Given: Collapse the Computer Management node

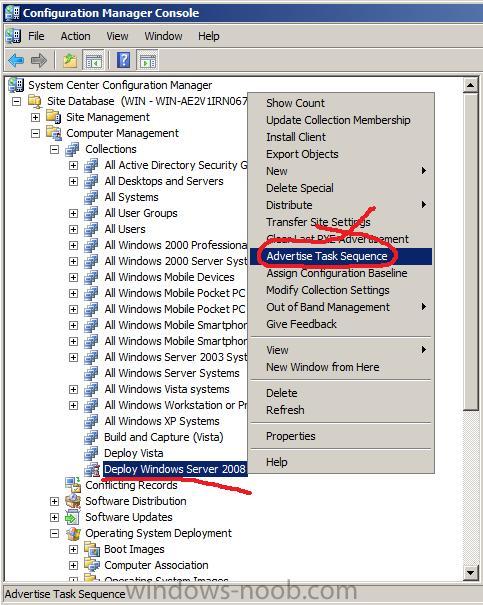Looking at the screenshot, I should [35, 134].
